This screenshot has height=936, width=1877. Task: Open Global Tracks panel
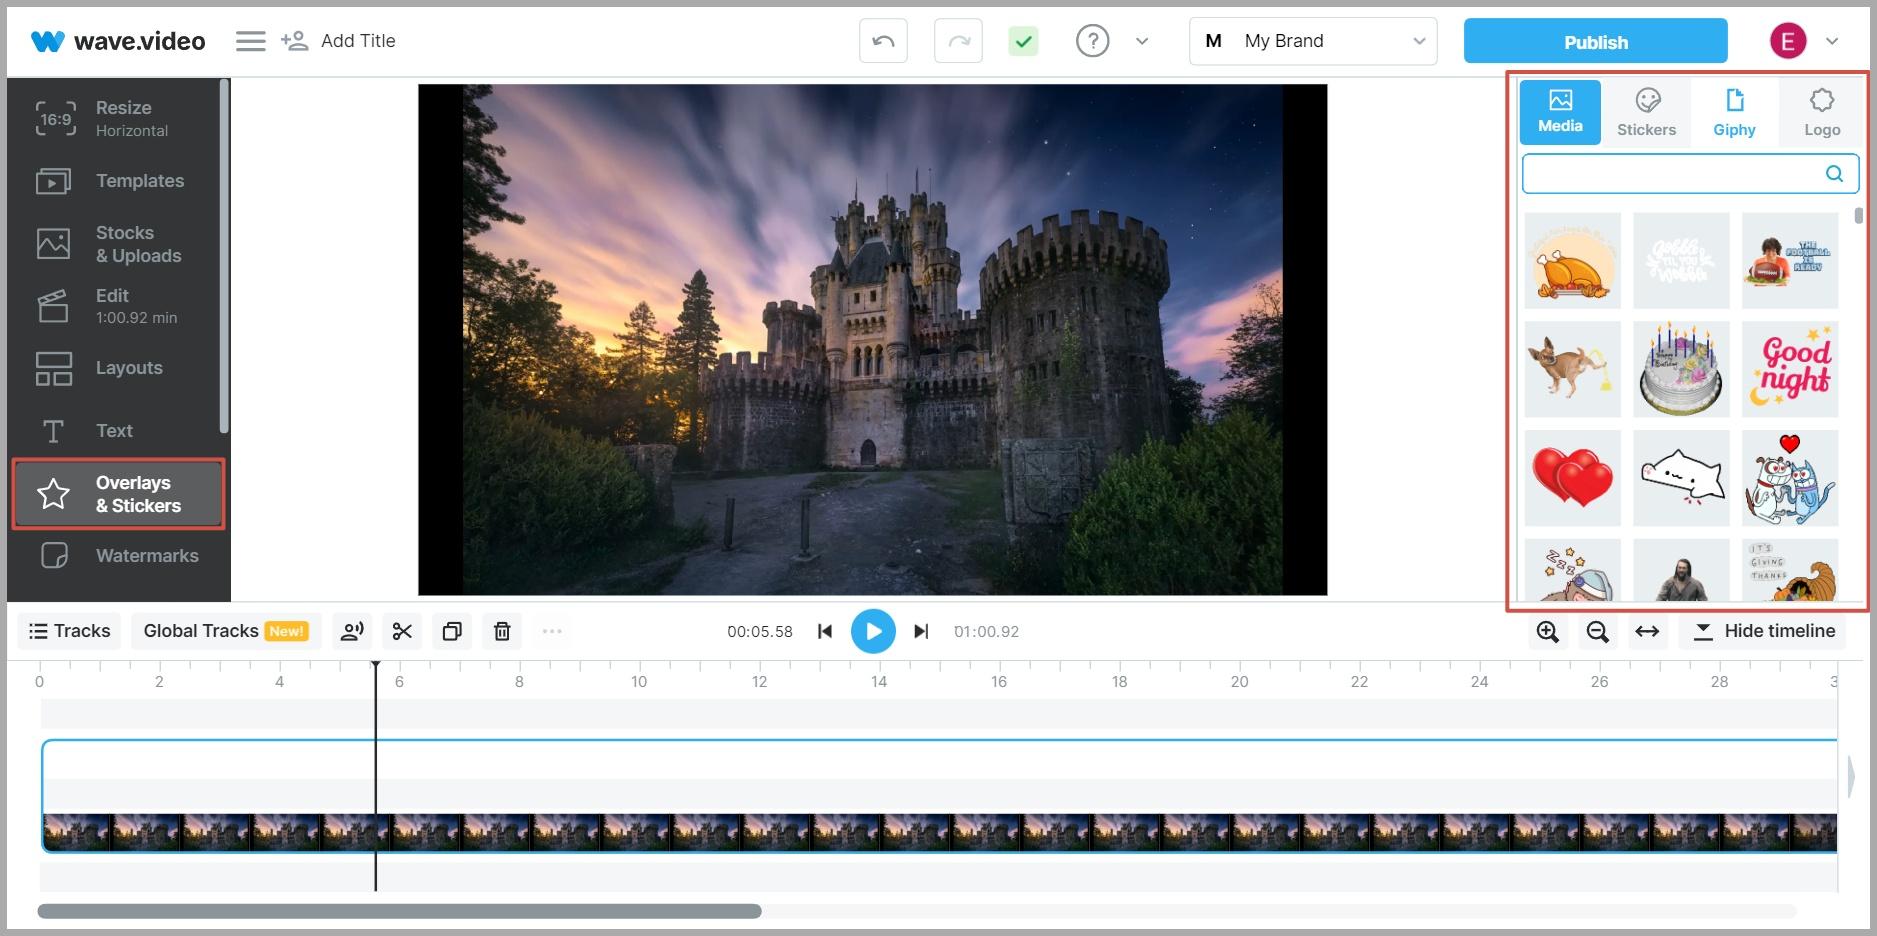[x=226, y=631]
